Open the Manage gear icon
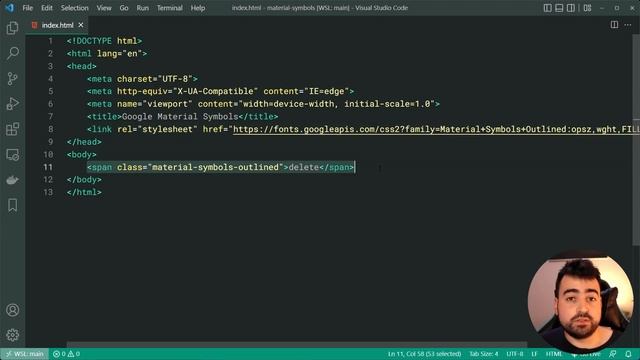The height and width of the screenshot is (360, 640). coord(13,335)
